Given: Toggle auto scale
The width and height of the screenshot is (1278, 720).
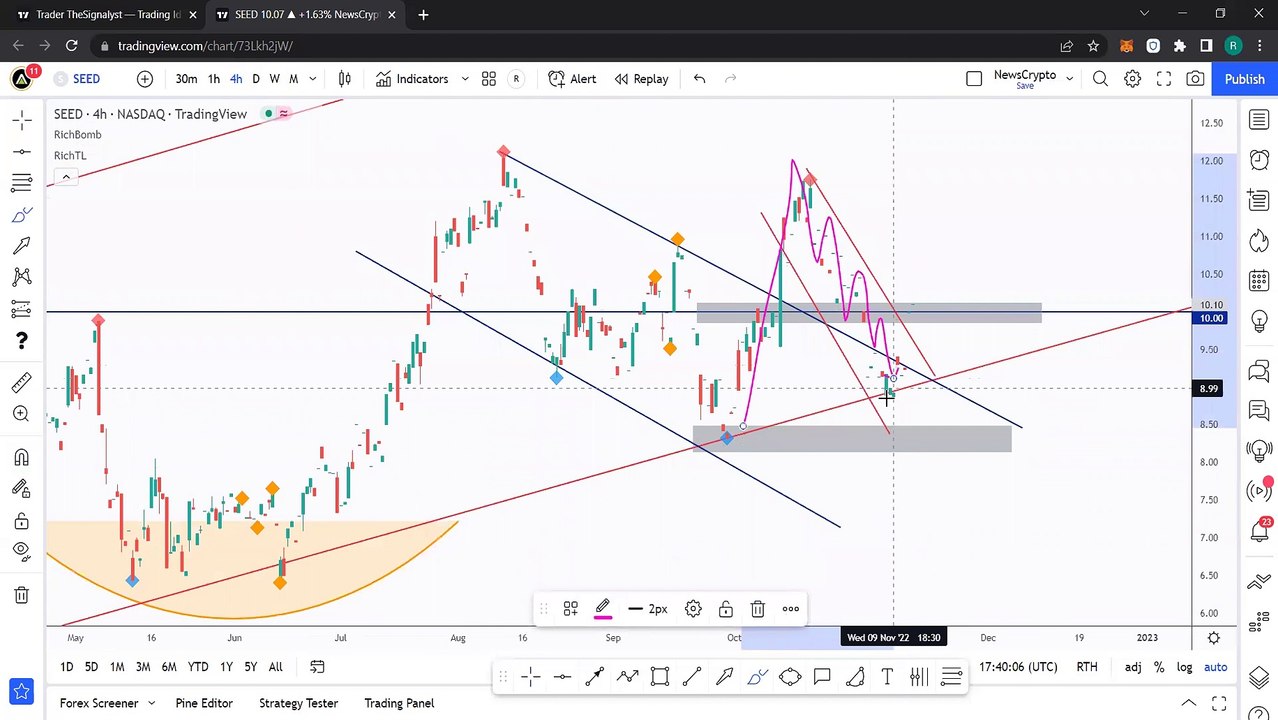Looking at the screenshot, I should (1215, 667).
